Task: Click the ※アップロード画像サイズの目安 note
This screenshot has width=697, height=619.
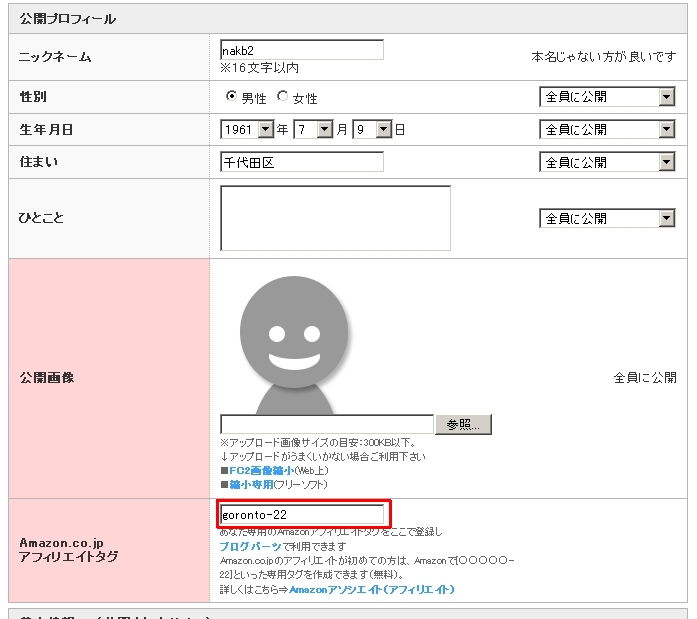Action: point(318,443)
